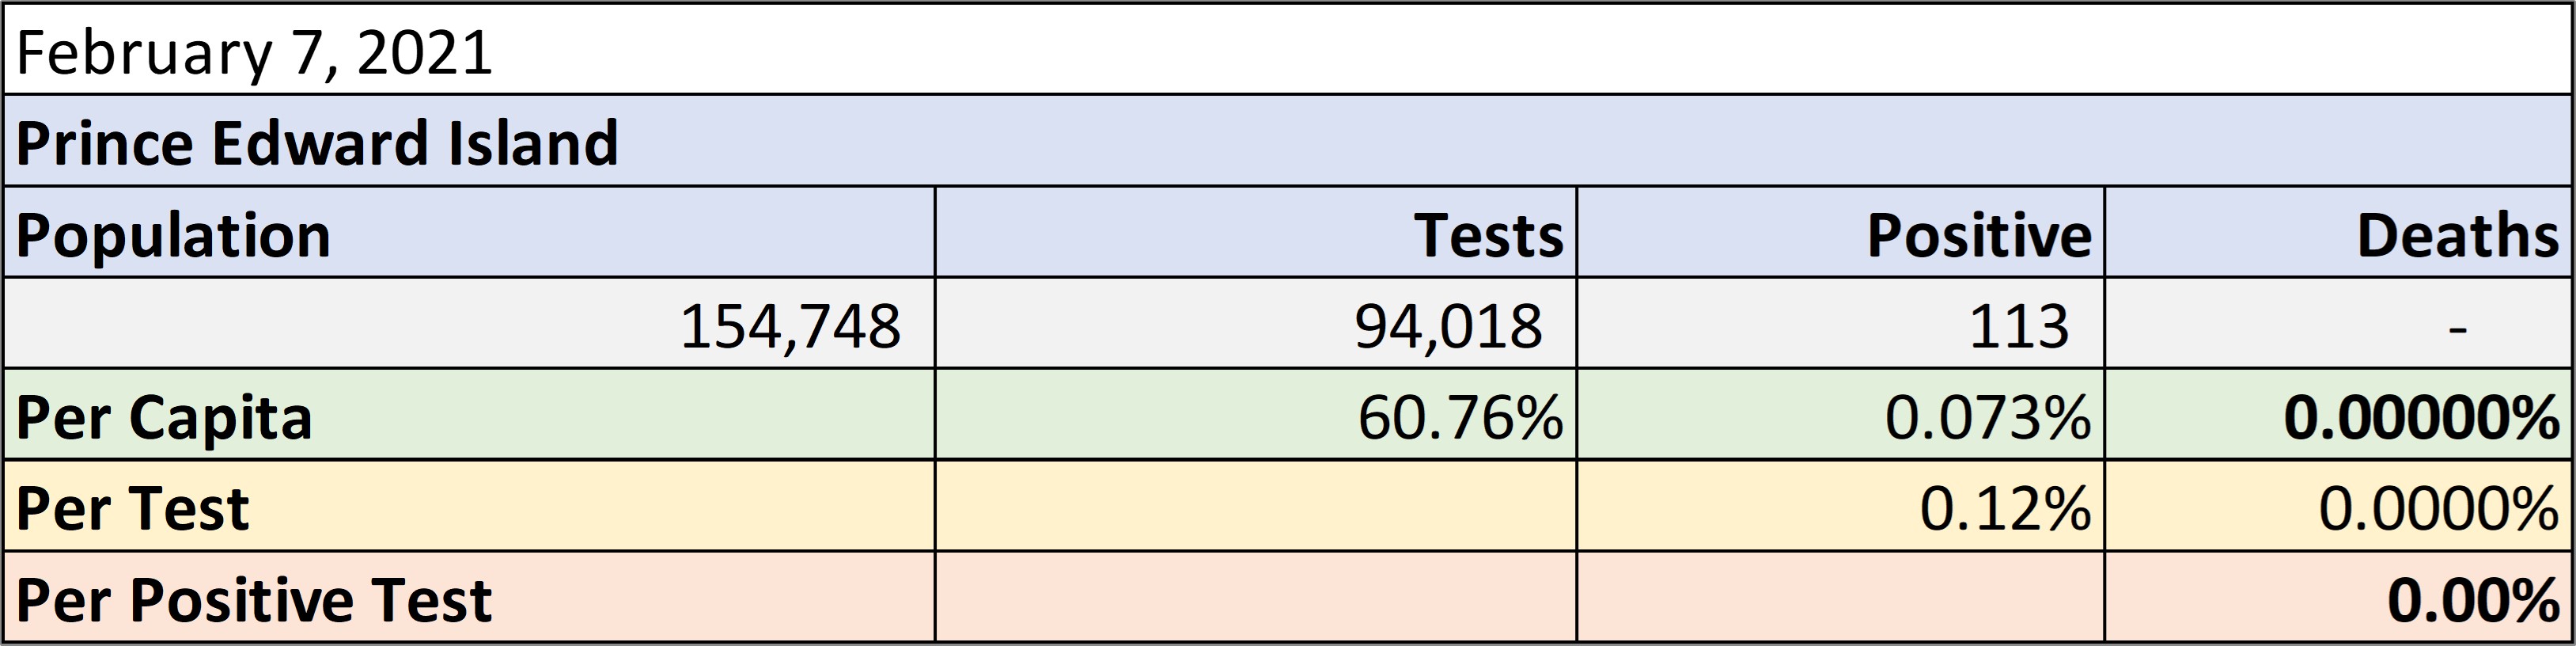Click the 60.76% per capita tests cell
The image size is (2576, 646).
coord(1256,414)
